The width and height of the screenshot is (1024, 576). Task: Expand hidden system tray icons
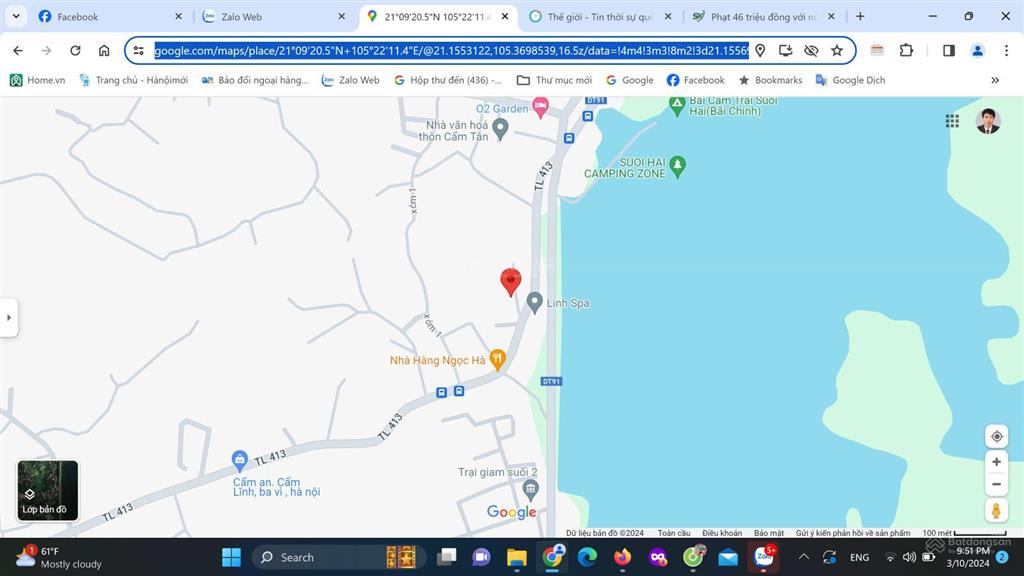(x=803, y=557)
